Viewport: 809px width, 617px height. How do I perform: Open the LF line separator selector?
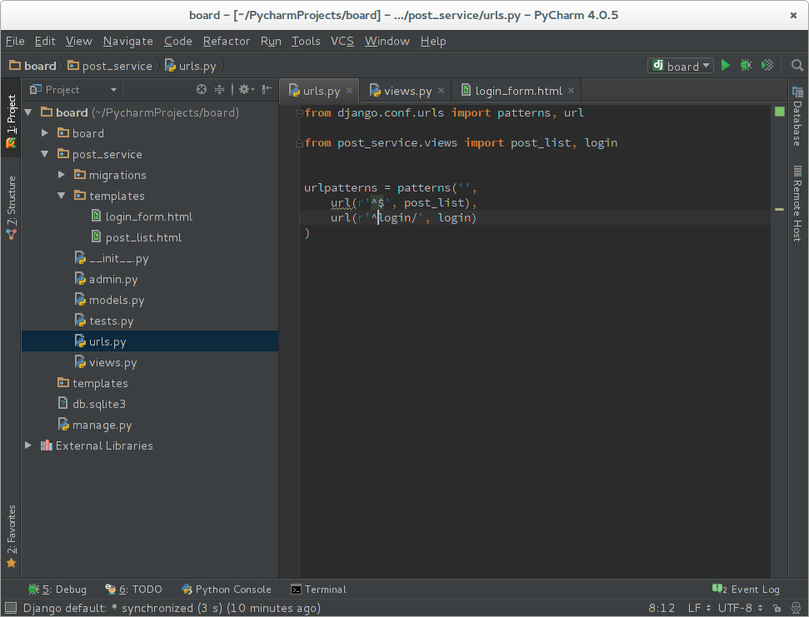pyautogui.click(x=699, y=608)
